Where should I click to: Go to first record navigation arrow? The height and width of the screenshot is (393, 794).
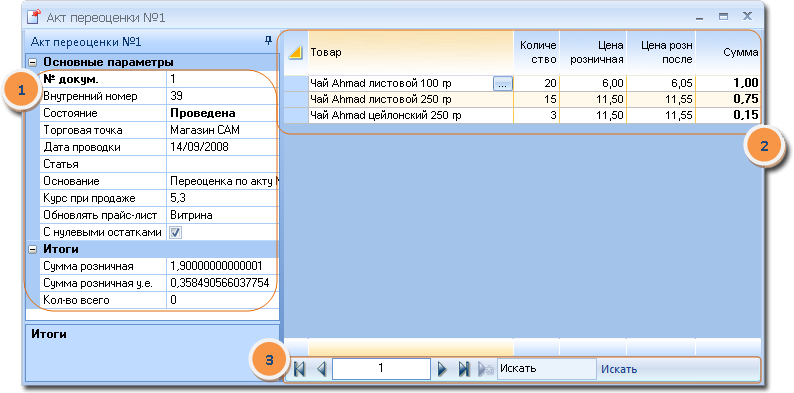[x=299, y=369]
